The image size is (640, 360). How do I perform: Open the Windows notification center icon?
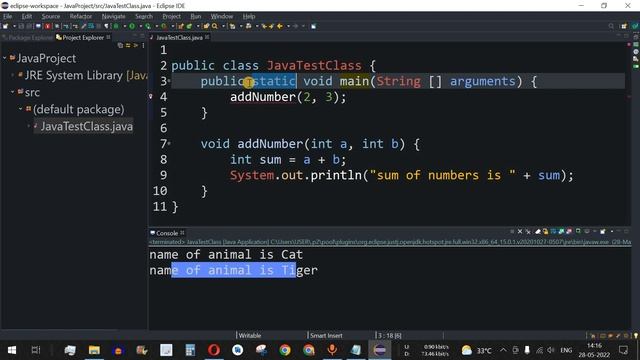[623, 350]
